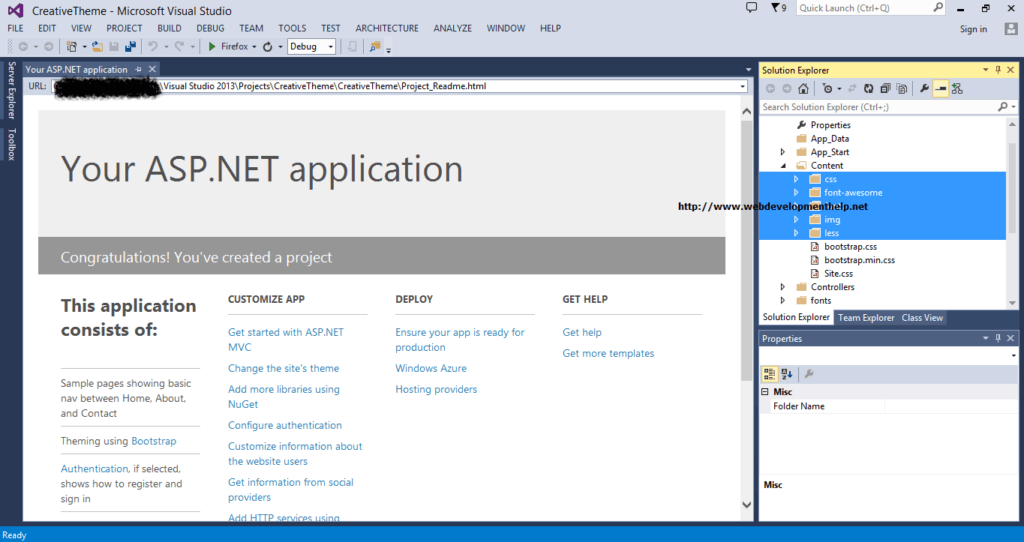Screen dimensions: 1024x542
Task: Click the Bootstrap link under Theming
Action: (153, 441)
